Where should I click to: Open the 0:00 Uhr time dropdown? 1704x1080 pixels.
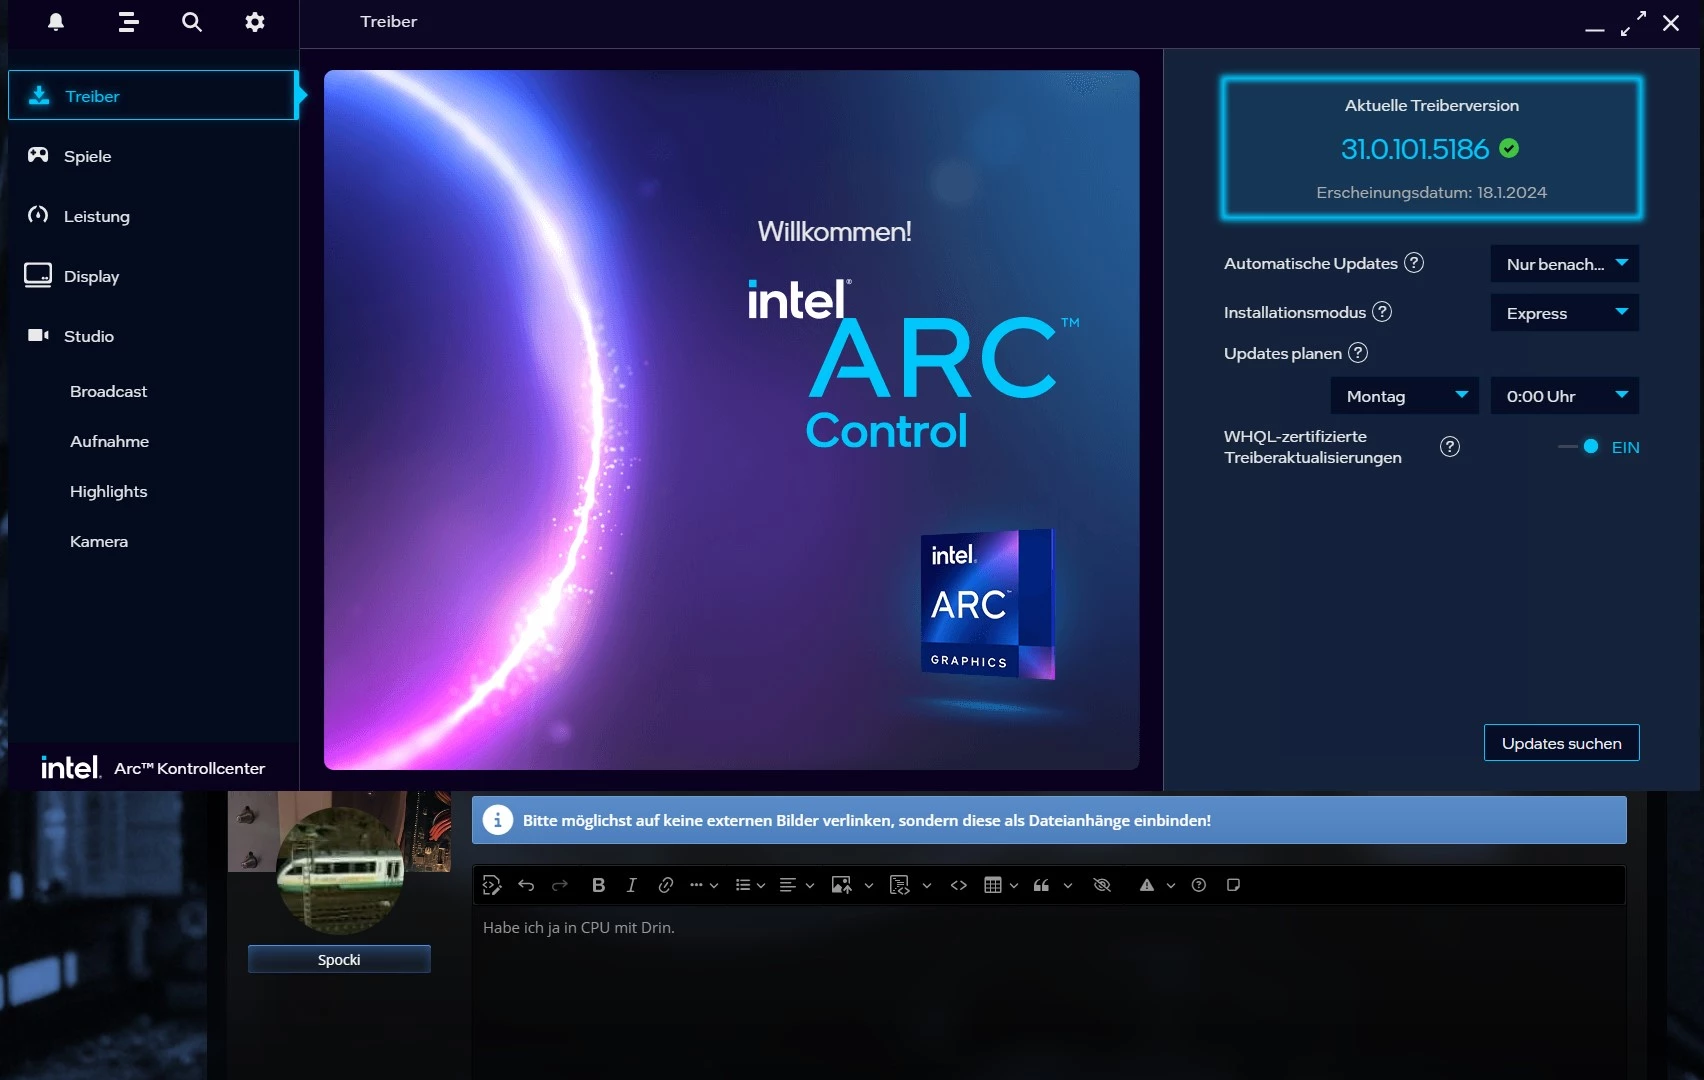click(1565, 396)
